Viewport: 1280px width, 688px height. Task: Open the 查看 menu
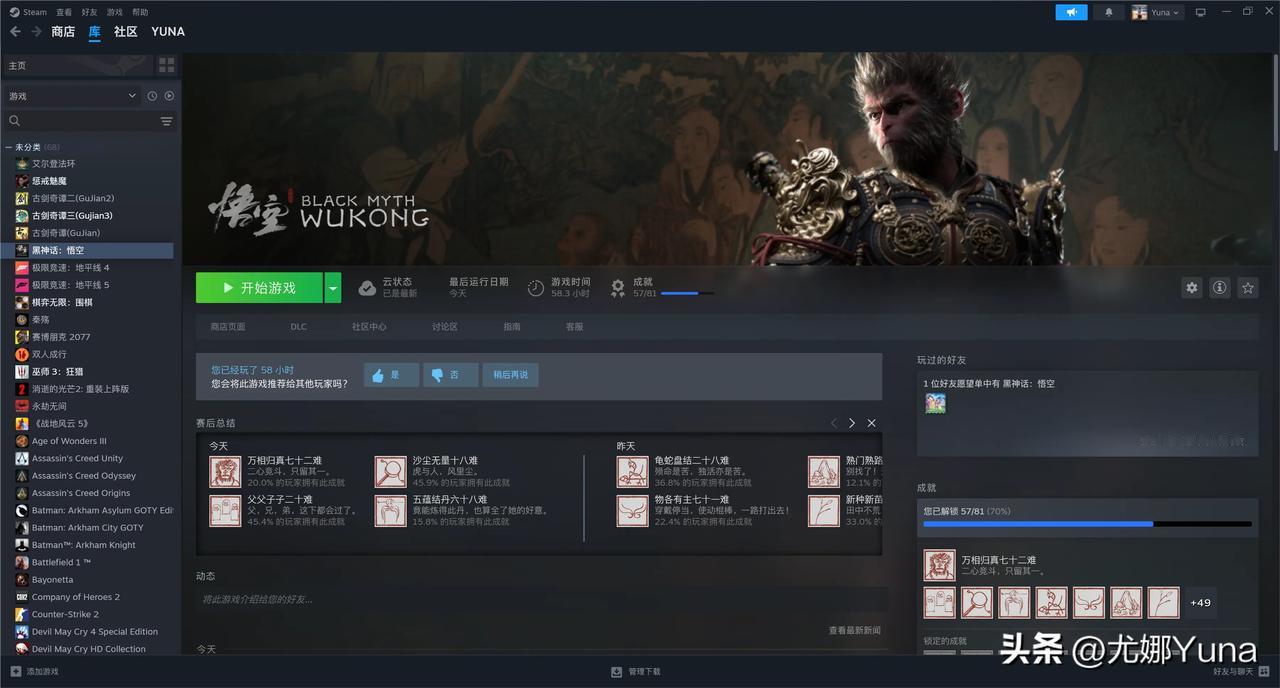(64, 12)
